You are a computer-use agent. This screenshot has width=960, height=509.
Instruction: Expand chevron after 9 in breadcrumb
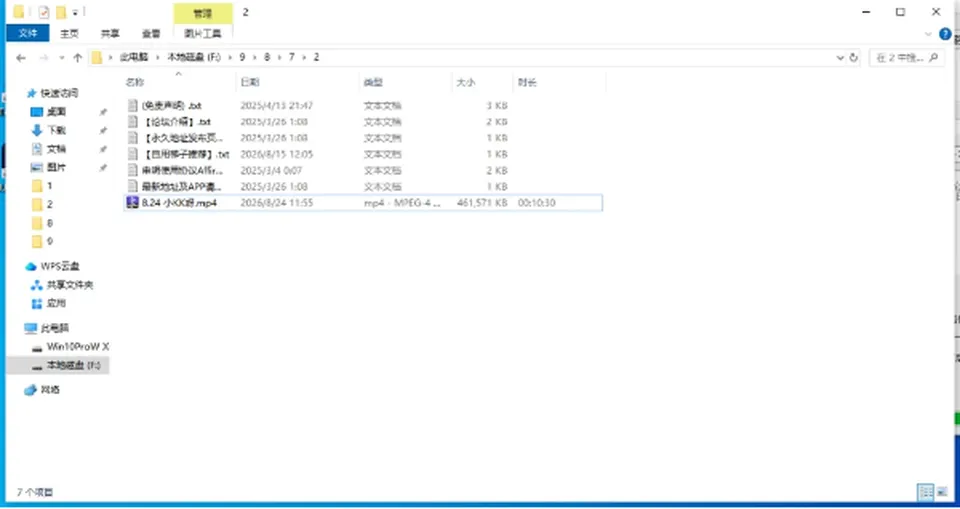[255, 58]
